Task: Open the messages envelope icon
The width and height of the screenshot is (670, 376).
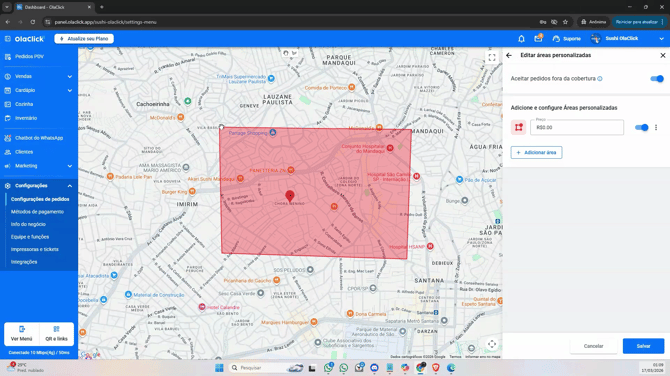Action: point(538,38)
